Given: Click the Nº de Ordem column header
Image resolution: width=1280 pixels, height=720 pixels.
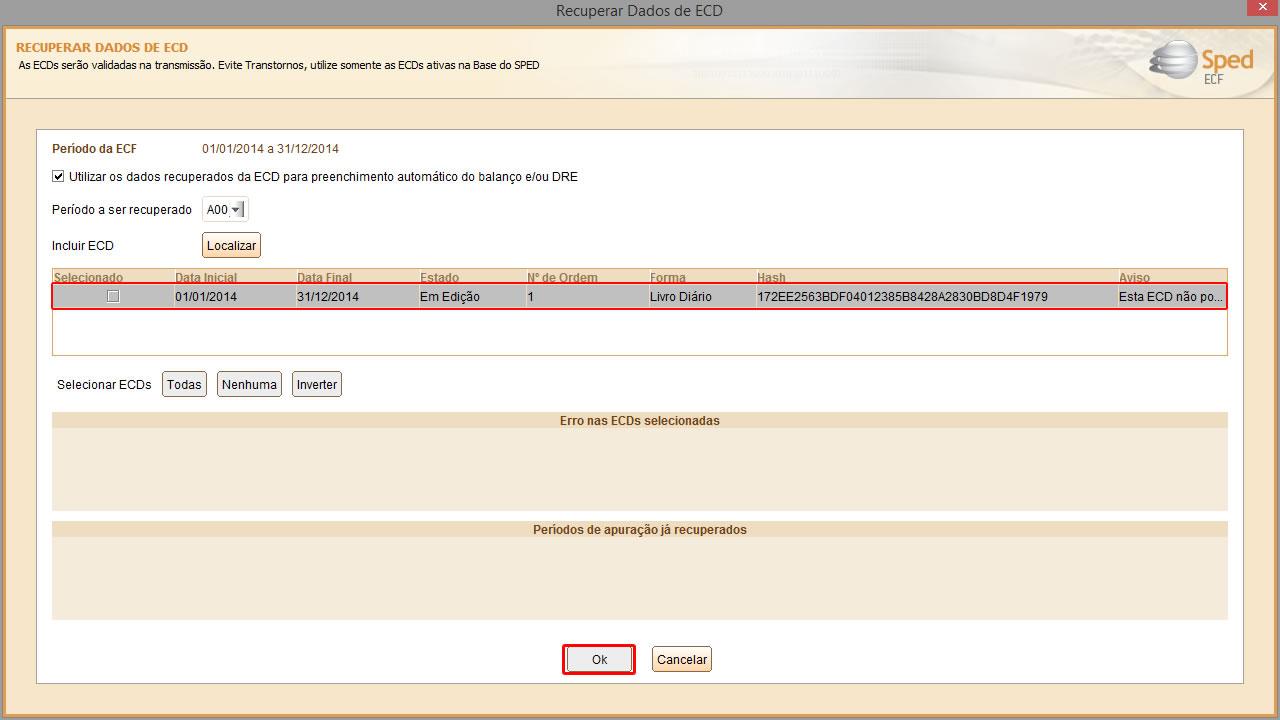Looking at the screenshot, I should click(x=587, y=277).
